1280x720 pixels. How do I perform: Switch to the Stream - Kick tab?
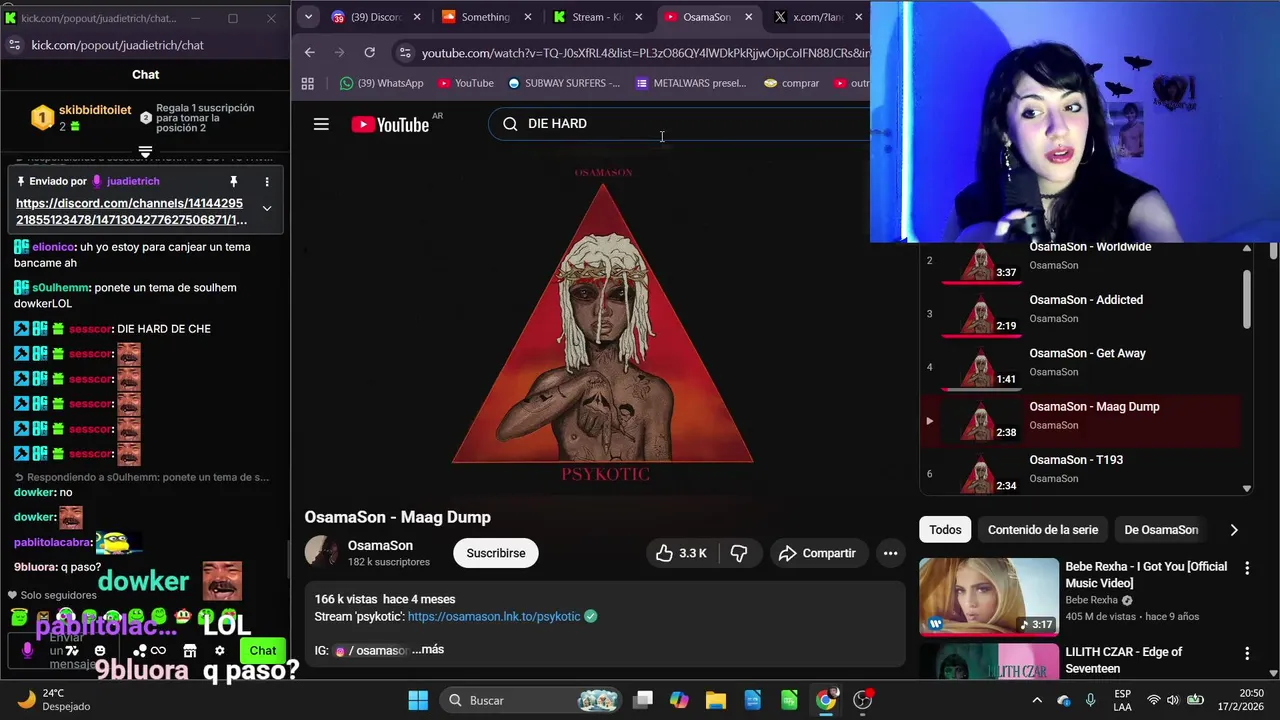coord(597,17)
